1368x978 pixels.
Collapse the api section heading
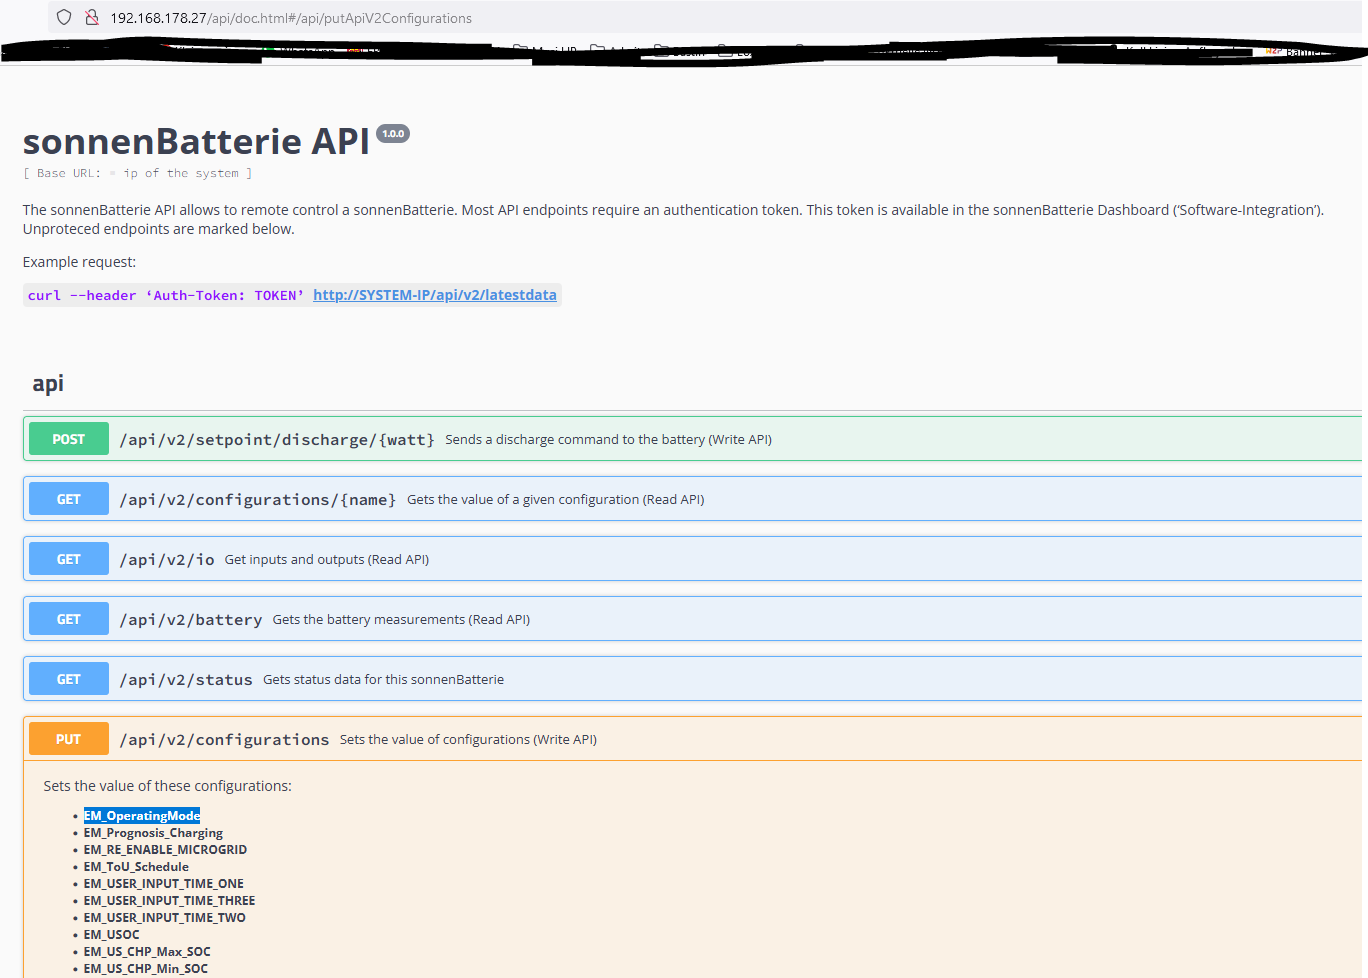[48, 383]
